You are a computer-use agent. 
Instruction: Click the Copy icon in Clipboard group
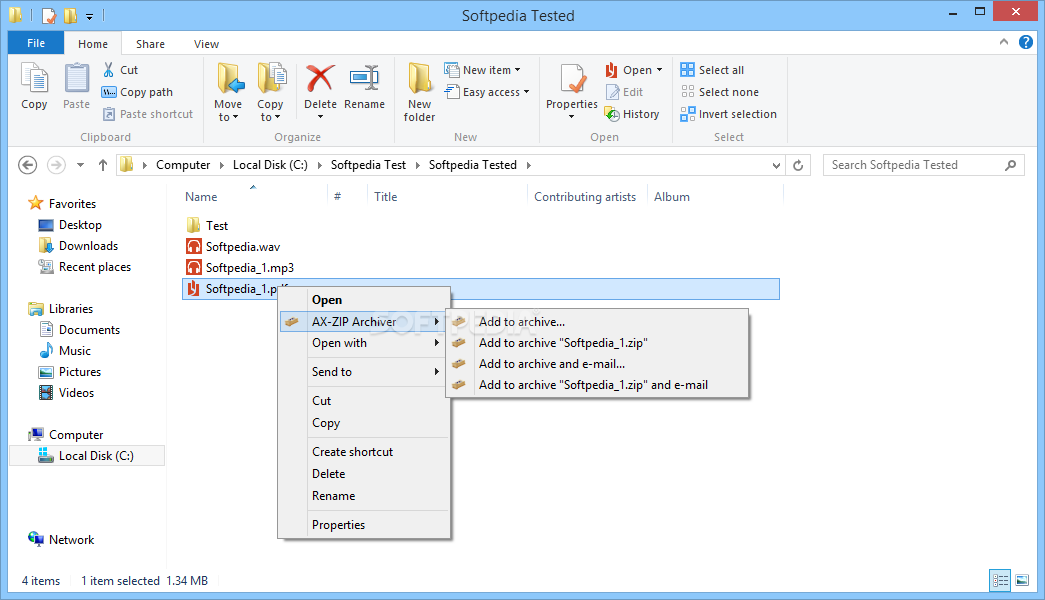(x=34, y=79)
